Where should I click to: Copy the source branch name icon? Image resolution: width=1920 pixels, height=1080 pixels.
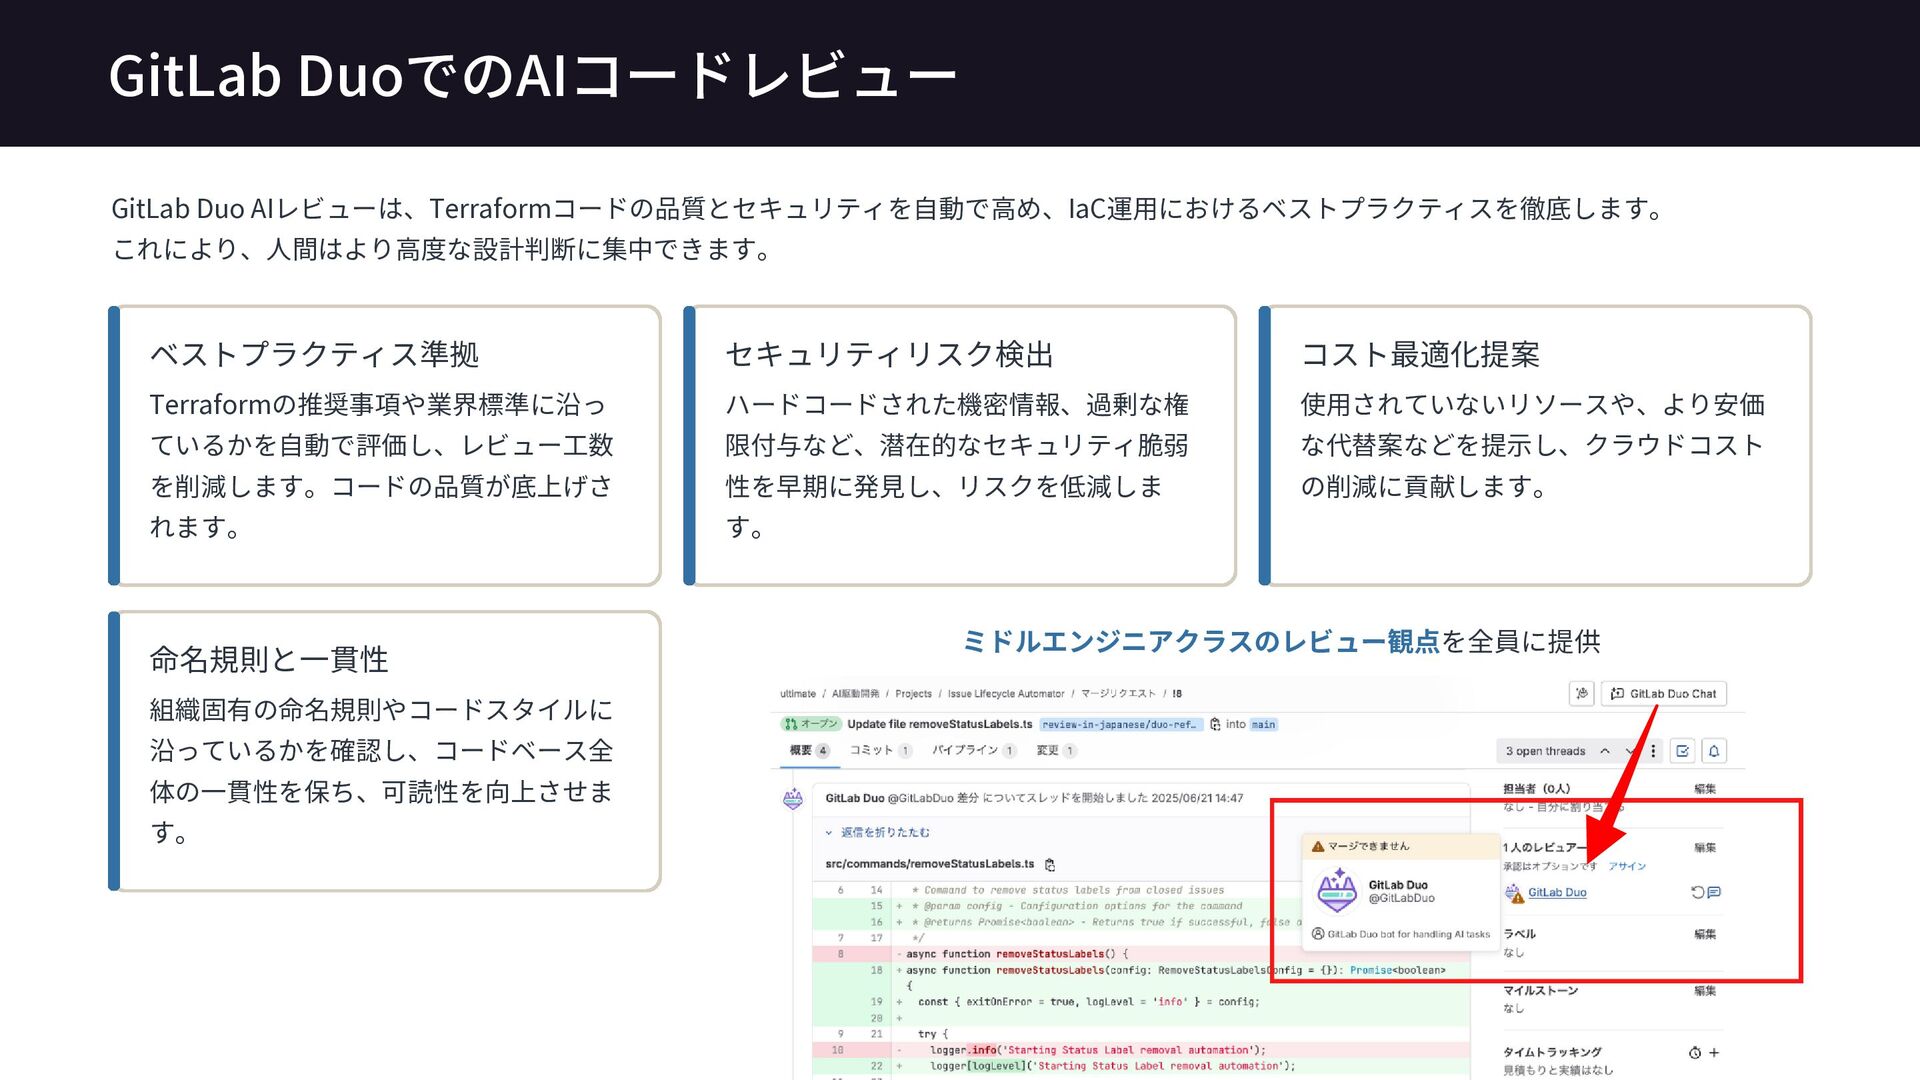(1215, 724)
